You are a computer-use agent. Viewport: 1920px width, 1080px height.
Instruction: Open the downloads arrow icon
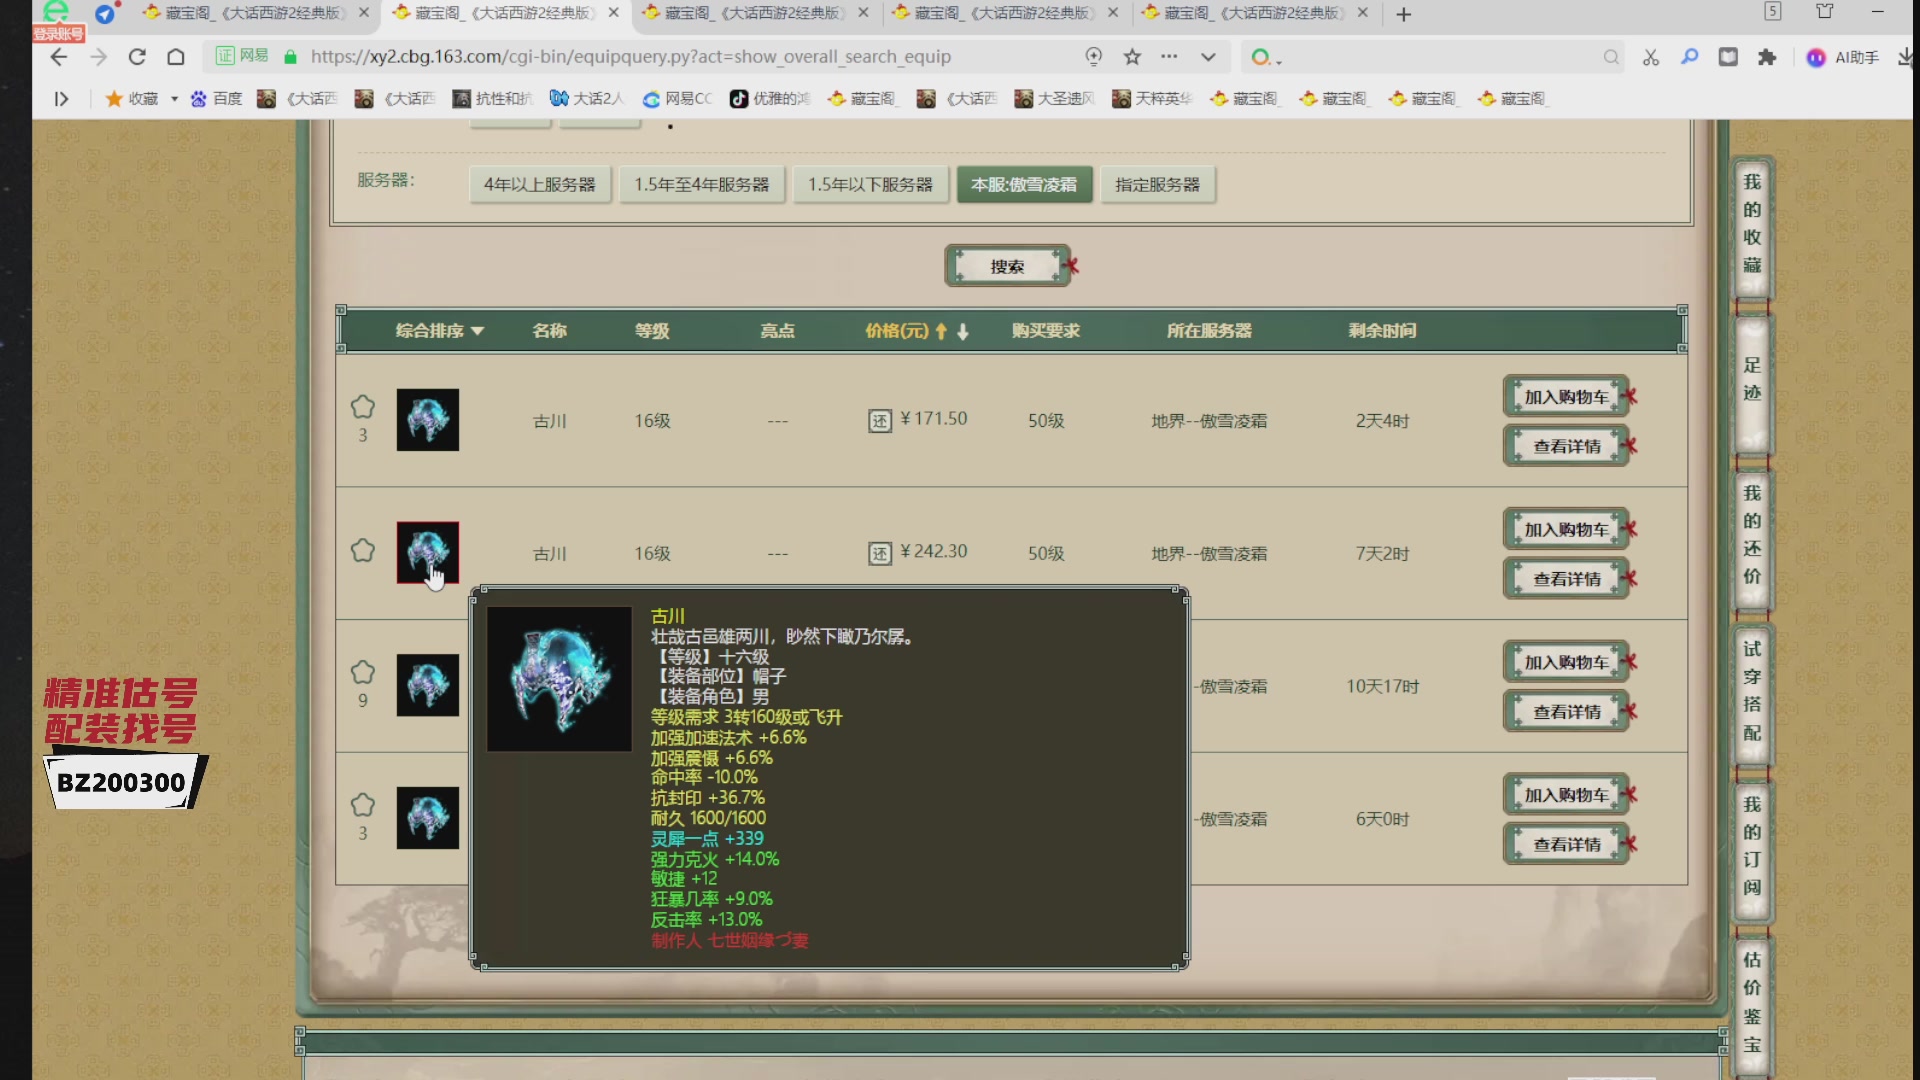pyautogui.click(x=1905, y=57)
